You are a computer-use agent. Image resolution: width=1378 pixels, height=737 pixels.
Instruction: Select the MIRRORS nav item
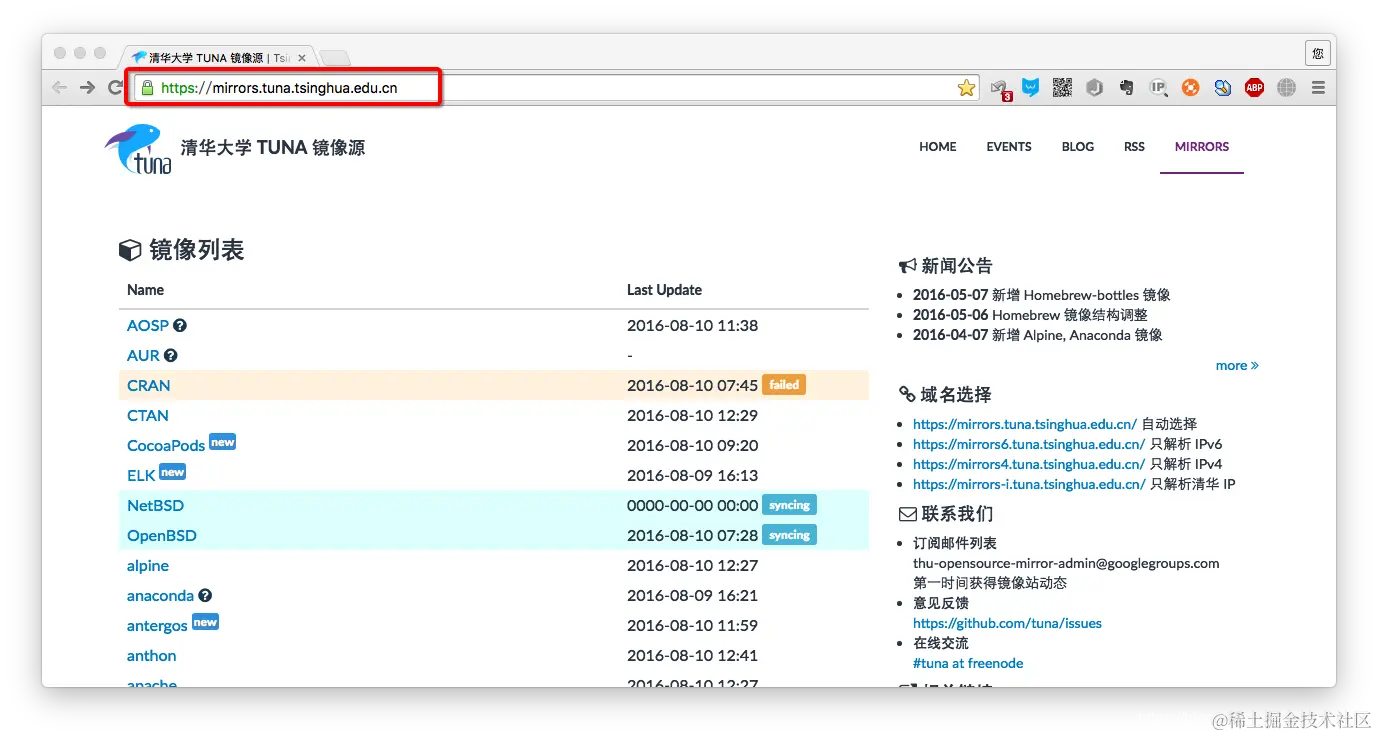[x=1202, y=146]
